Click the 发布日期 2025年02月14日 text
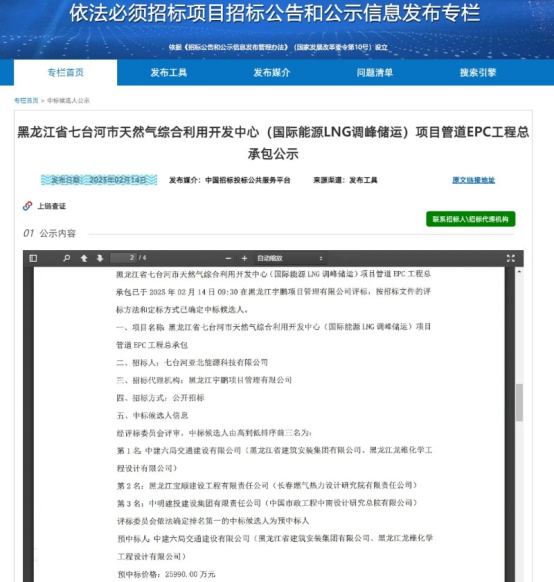The height and width of the screenshot is (582, 554). coord(99,180)
